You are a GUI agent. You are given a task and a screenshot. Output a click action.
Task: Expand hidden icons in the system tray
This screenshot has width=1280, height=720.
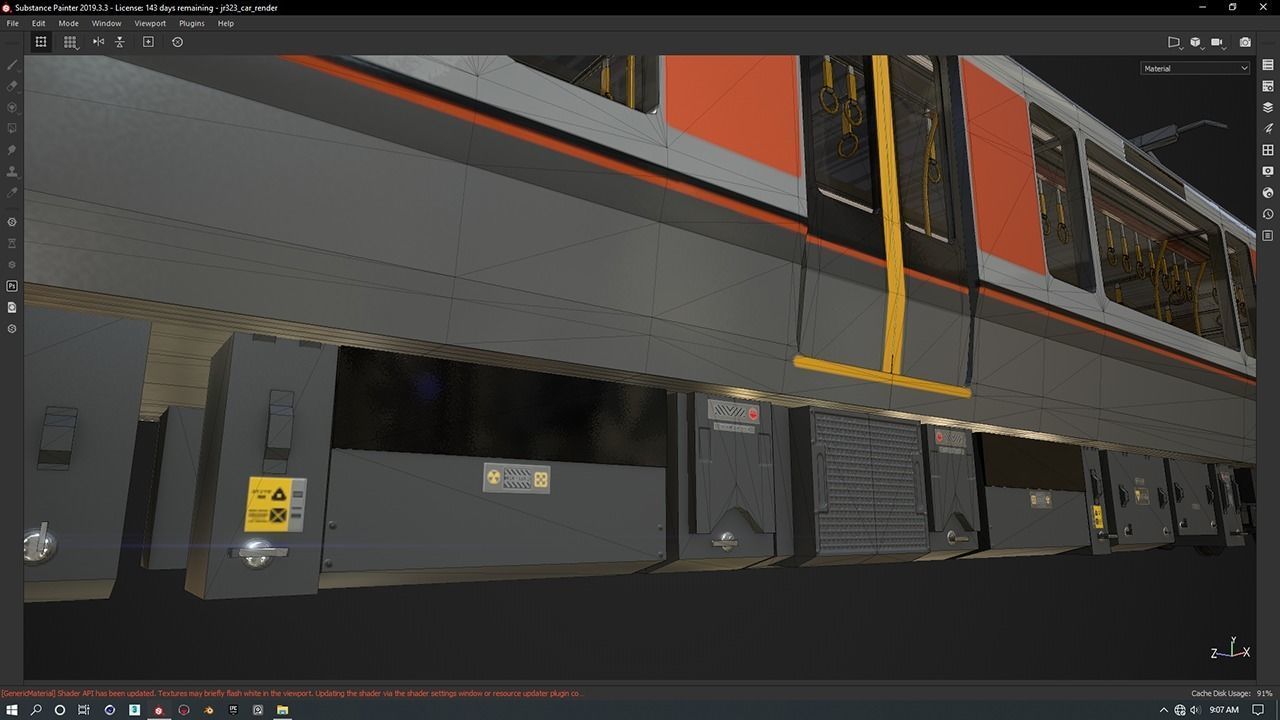[1164, 709]
